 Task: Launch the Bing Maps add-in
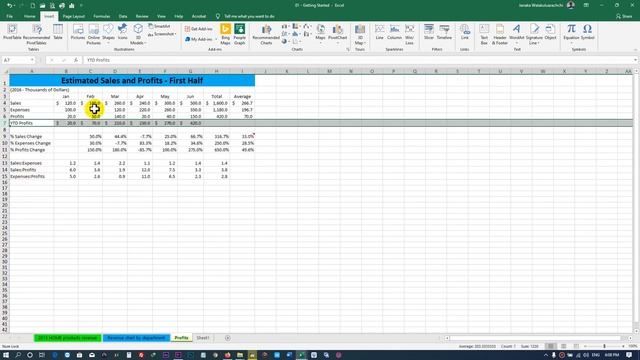225,34
